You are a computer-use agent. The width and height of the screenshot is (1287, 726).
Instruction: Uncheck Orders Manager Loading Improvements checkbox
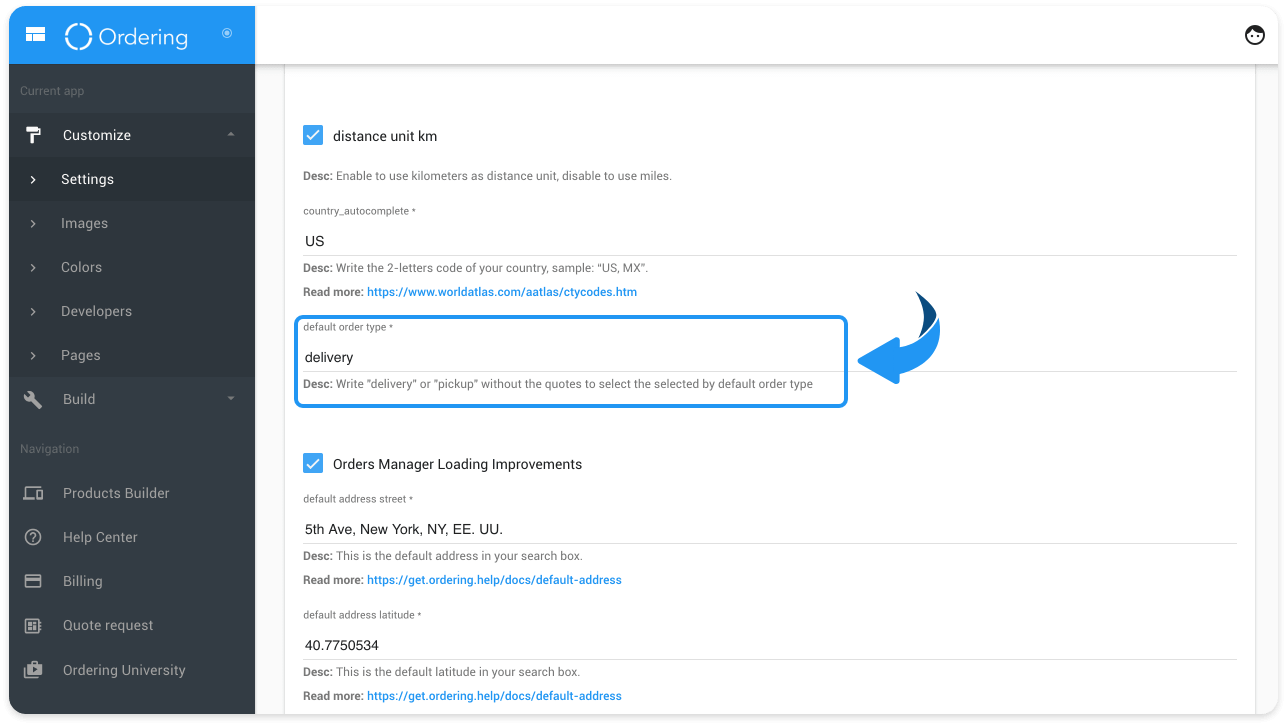pos(313,463)
